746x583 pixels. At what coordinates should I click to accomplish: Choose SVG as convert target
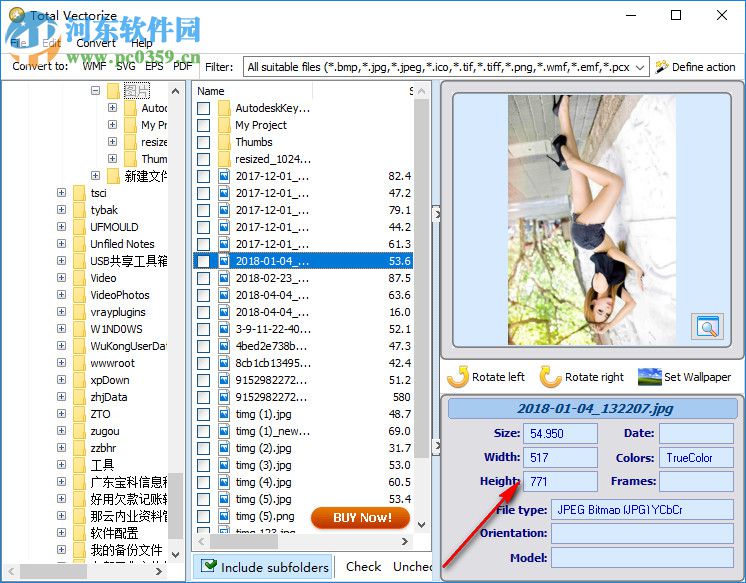tap(126, 66)
